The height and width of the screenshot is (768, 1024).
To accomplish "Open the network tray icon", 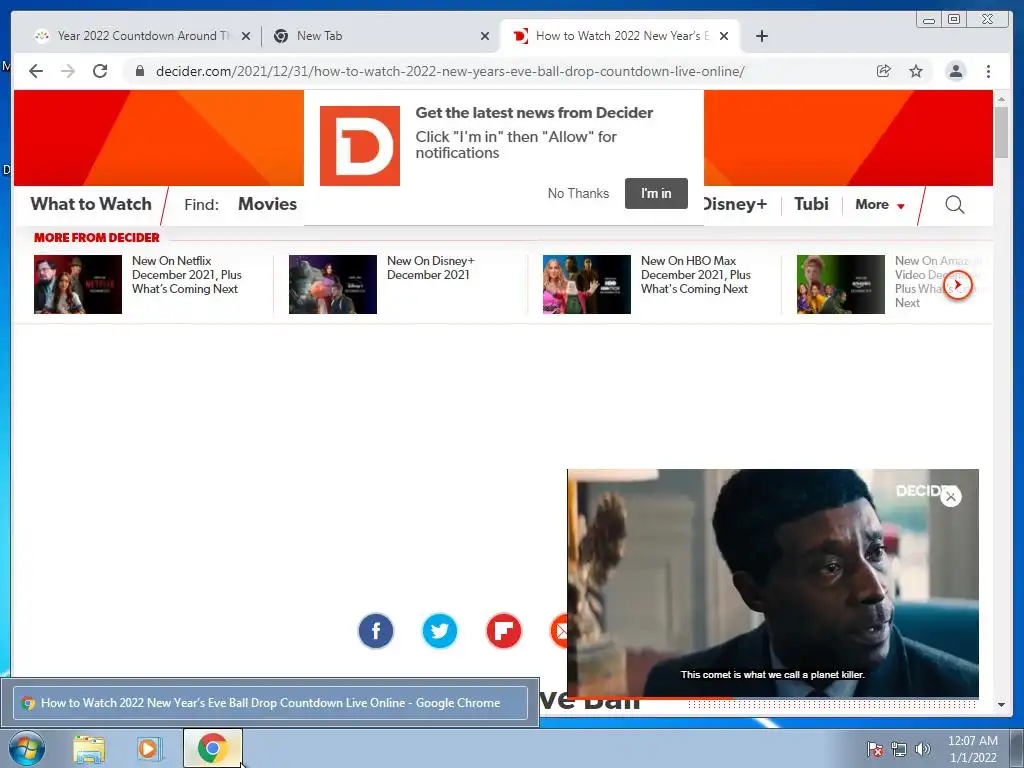I will point(899,749).
